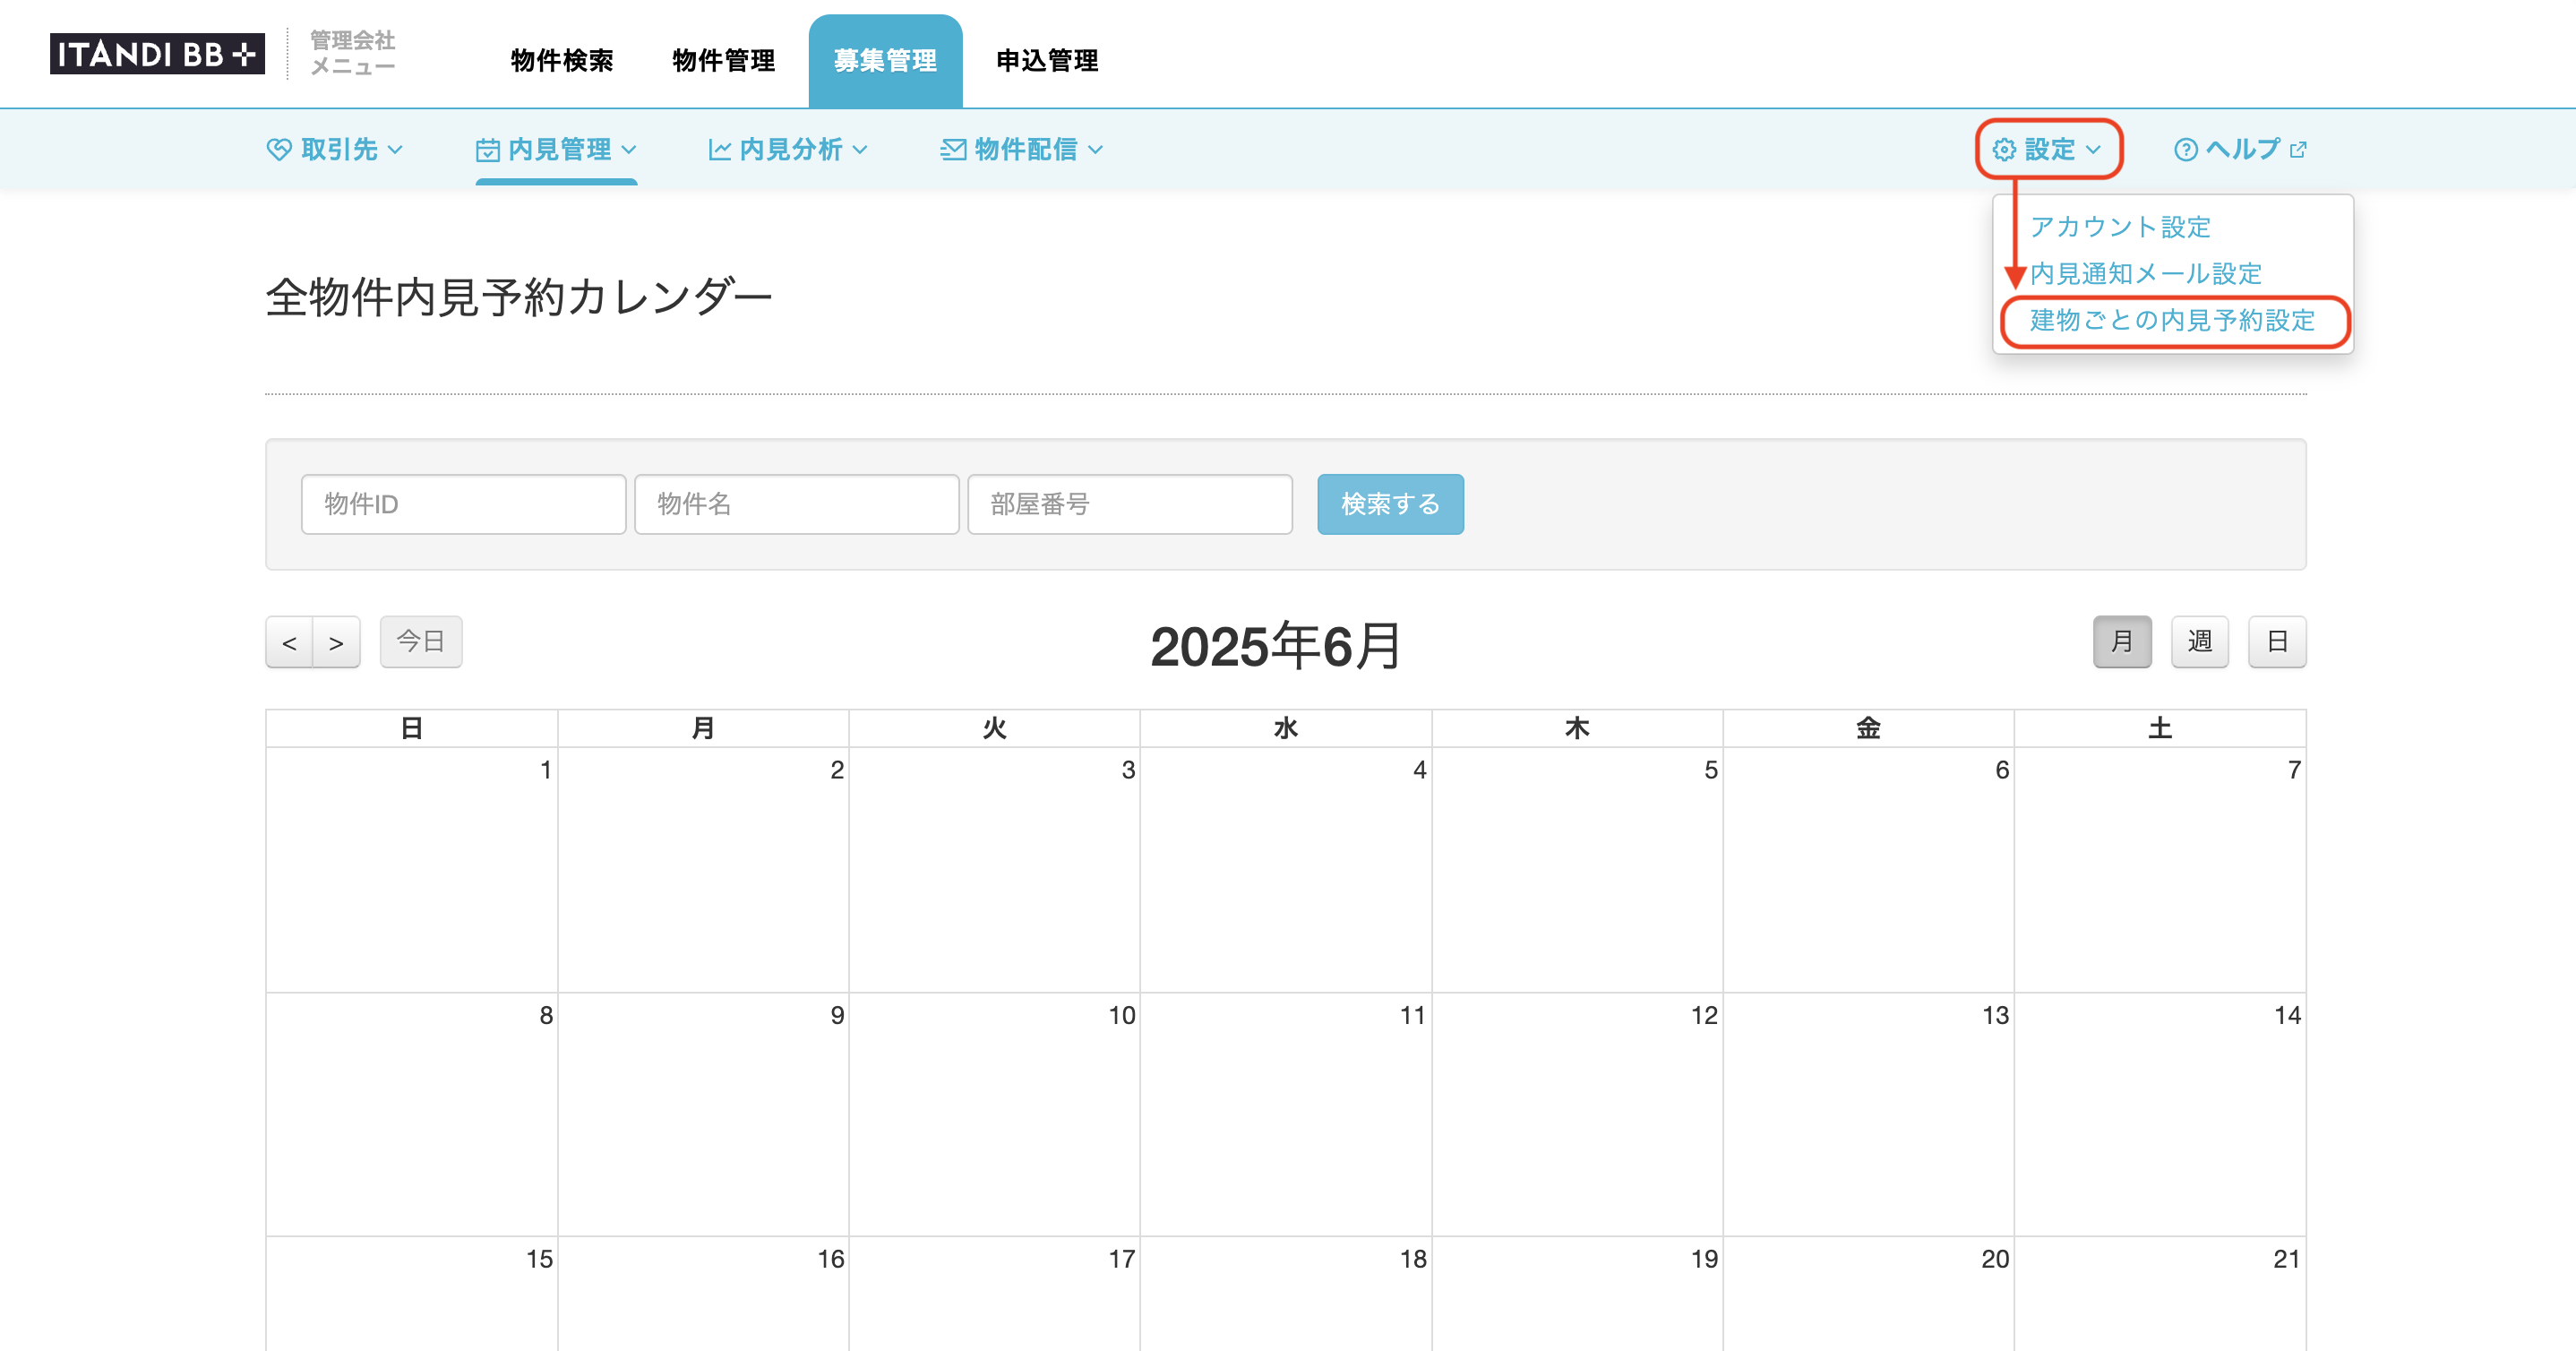Go to the previous month

tap(289, 642)
